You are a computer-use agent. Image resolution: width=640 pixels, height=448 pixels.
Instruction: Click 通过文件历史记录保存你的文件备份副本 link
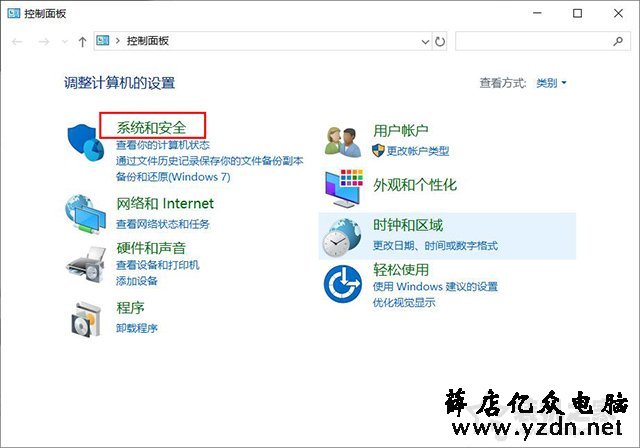coord(210,161)
